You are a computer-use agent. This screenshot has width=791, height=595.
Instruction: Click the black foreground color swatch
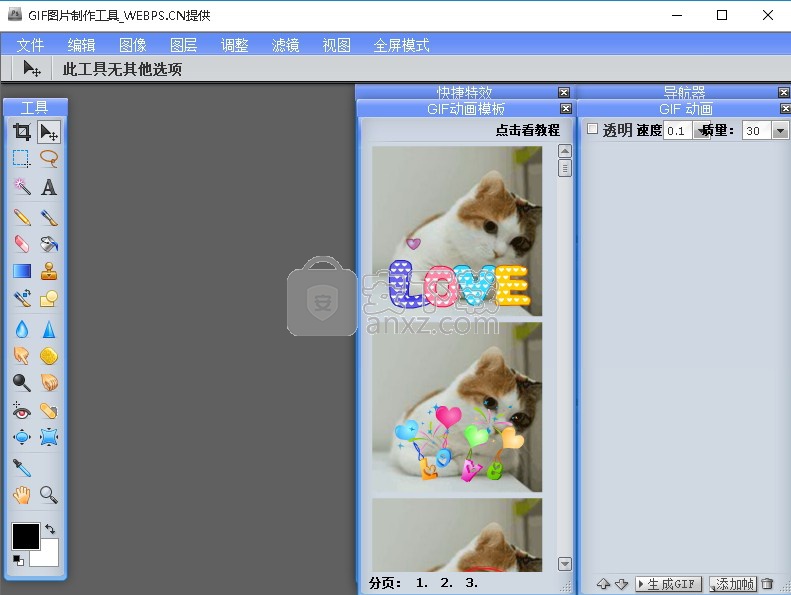click(x=25, y=536)
